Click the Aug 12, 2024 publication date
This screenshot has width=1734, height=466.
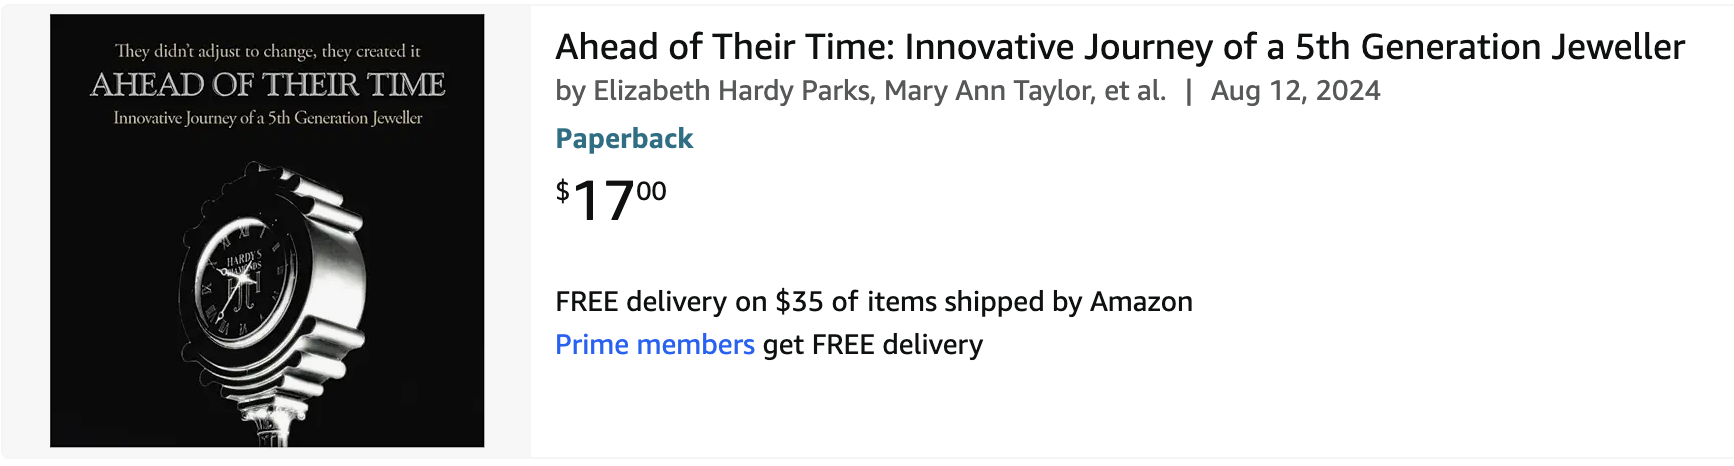click(1296, 91)
